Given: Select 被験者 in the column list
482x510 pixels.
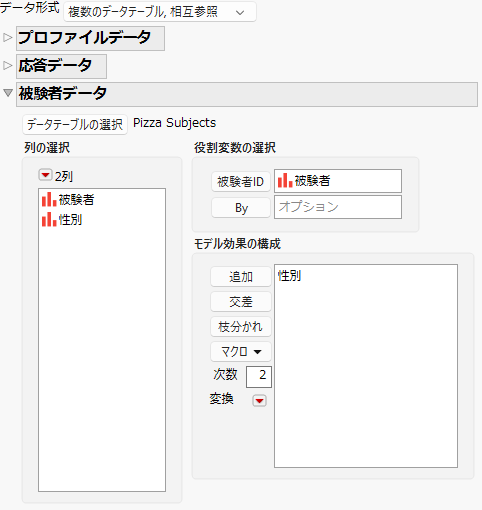Looking at the screenshot, I should coord(76,200).
